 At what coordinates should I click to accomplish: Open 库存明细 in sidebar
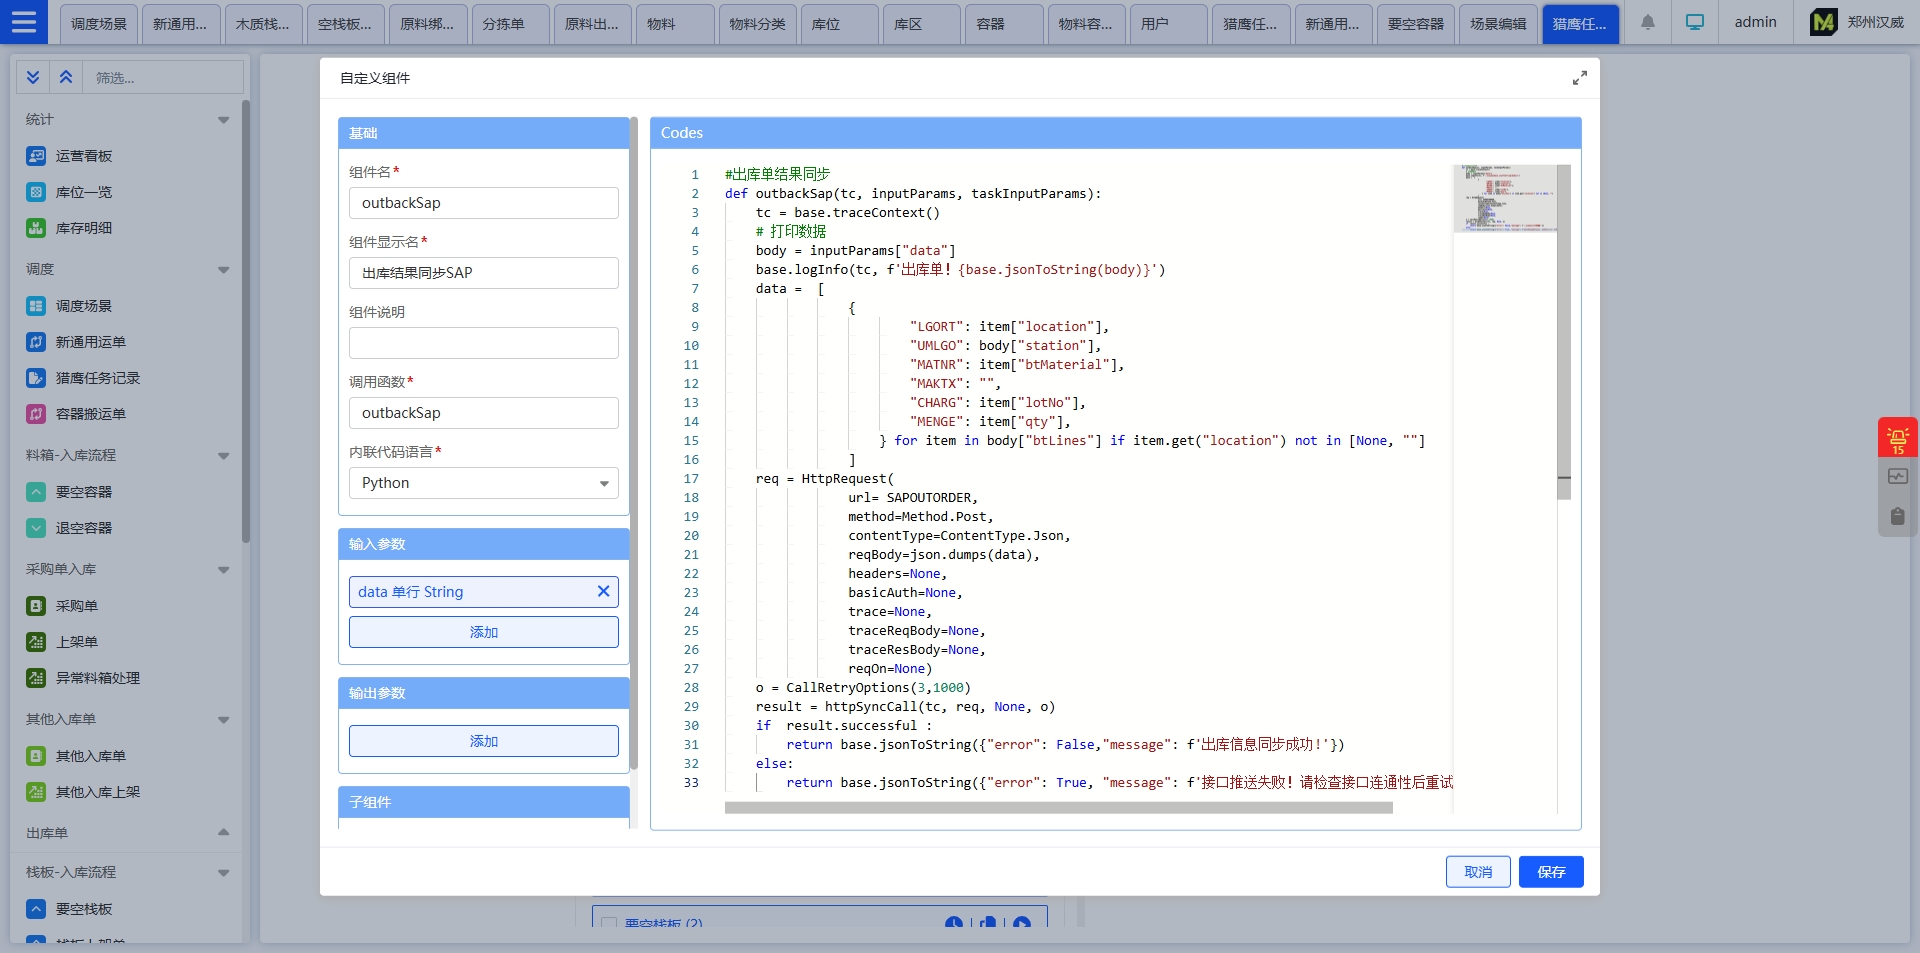pos(84,228)
